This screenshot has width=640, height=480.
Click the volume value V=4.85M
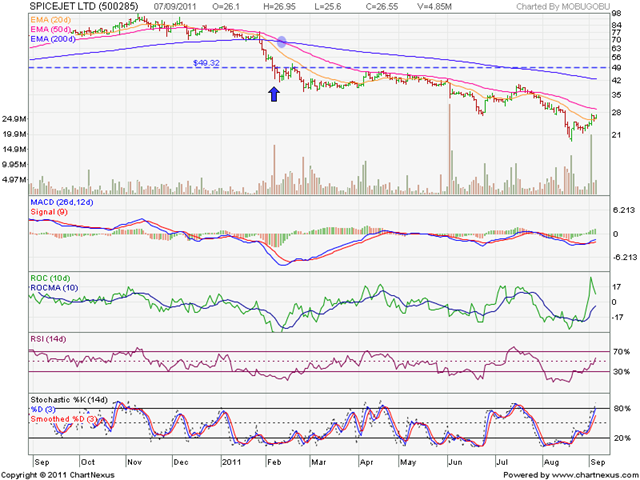click(x=435, y=7)
